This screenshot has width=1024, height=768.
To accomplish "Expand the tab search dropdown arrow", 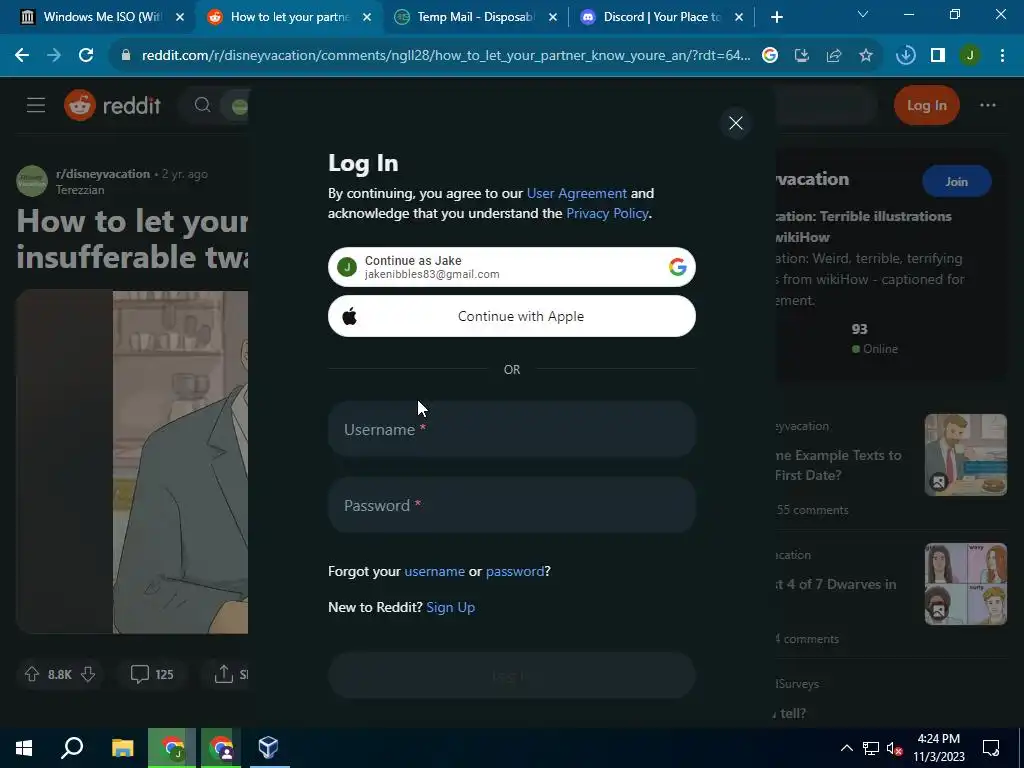I will pyautogui.click(x=863, y=14).
